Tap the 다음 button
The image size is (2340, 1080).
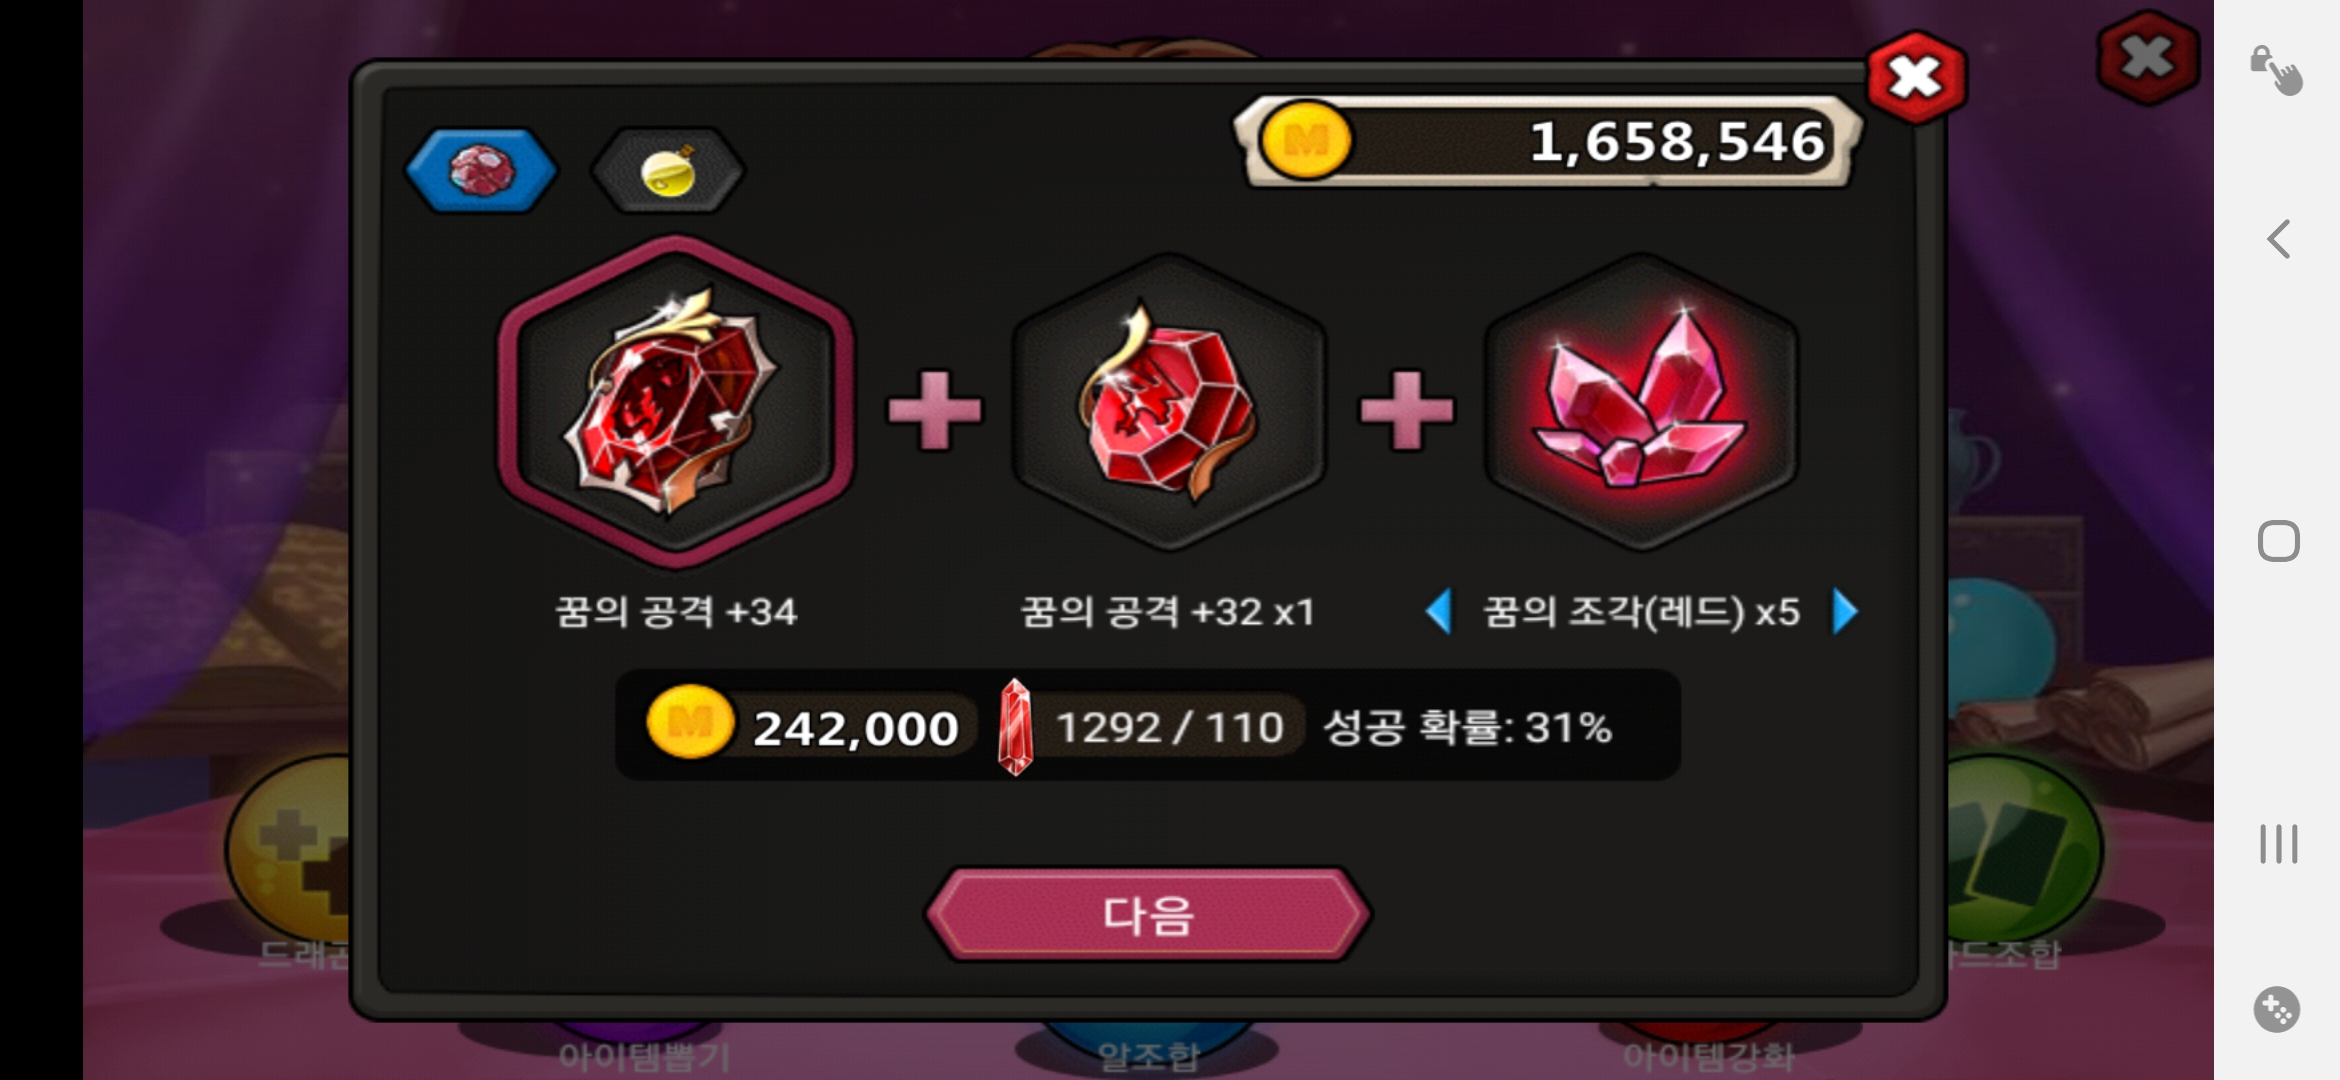[x=1148, y=915]
